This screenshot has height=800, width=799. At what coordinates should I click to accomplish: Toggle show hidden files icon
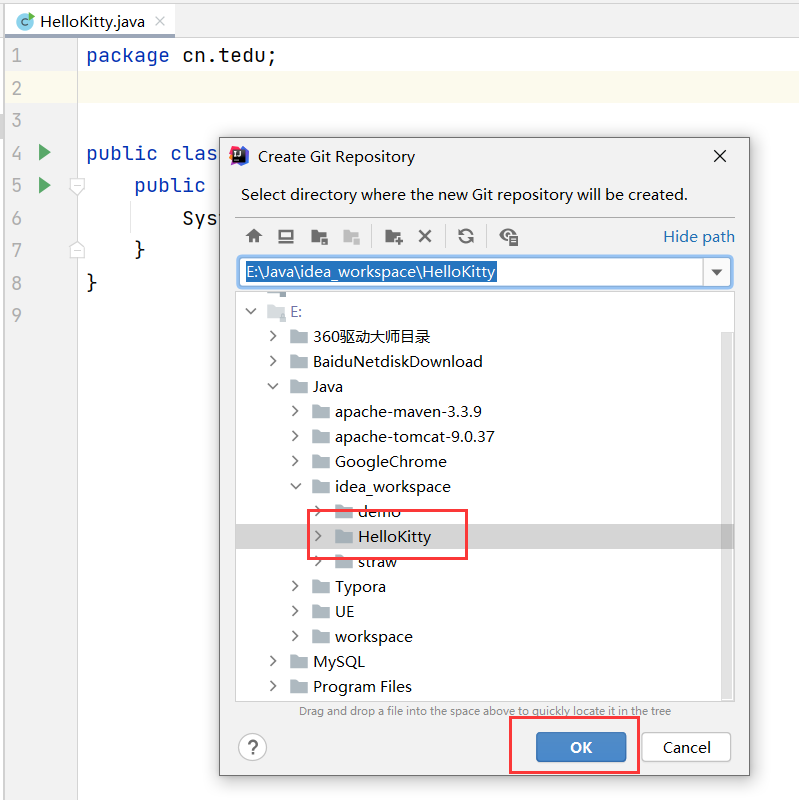click(509, 237)
